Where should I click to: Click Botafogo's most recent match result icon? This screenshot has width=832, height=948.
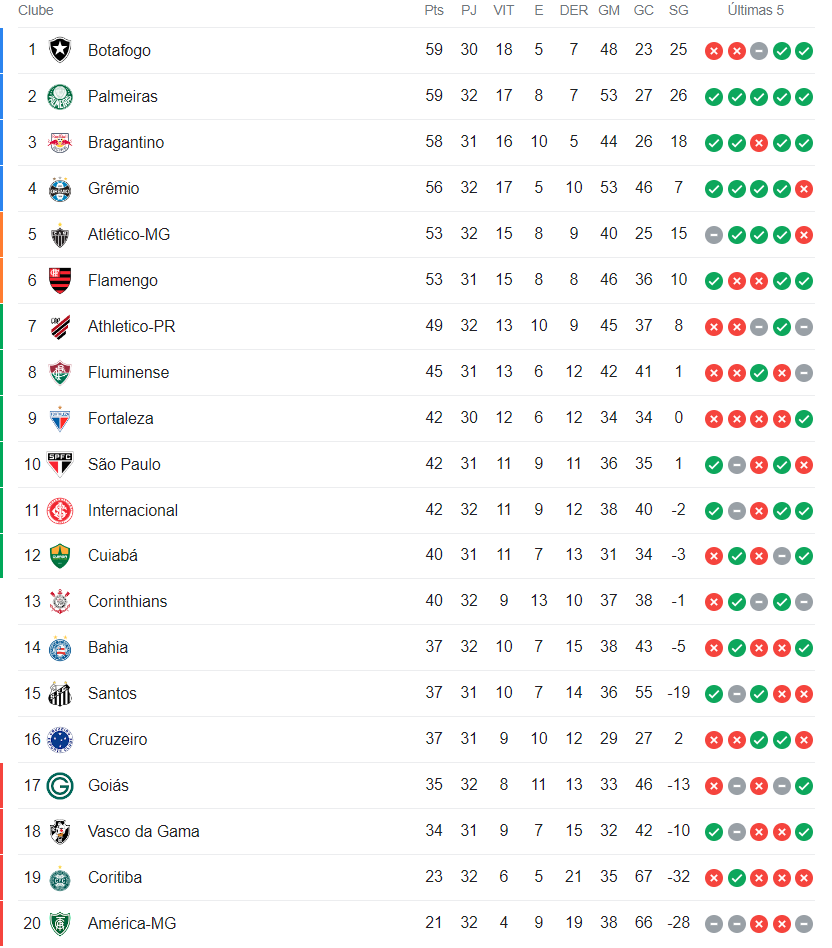804,50
